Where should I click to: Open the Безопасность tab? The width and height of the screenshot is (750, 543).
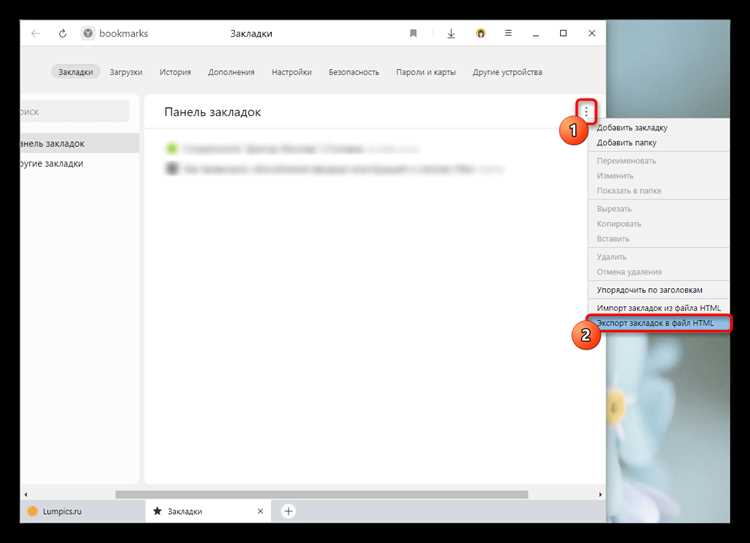click(x=353, y=72)
